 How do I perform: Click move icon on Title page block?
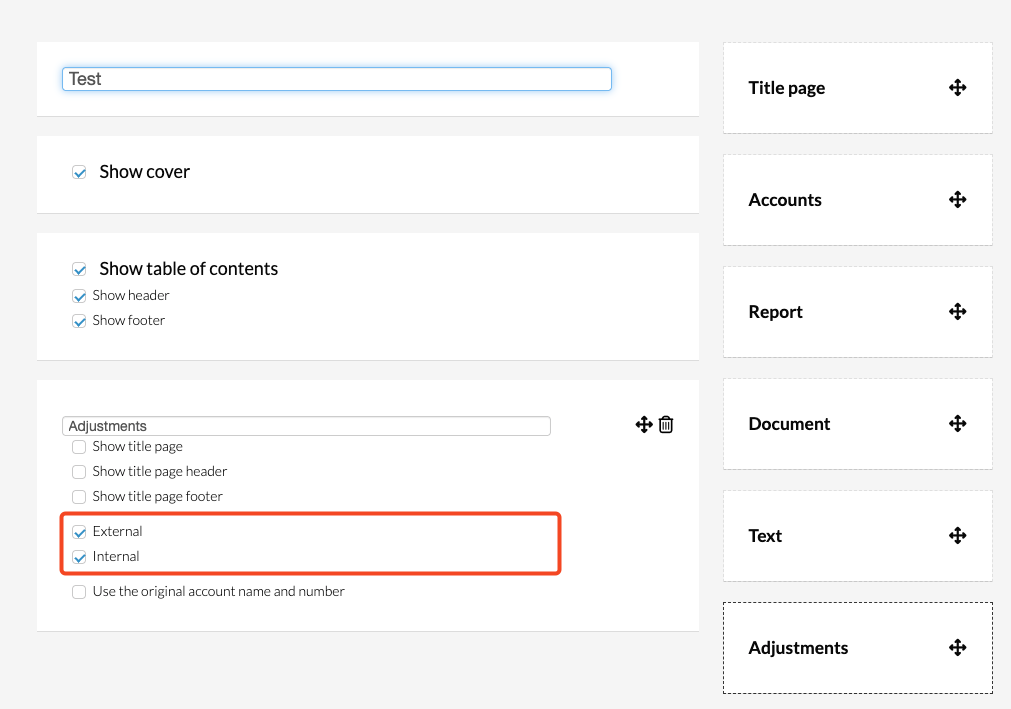pyautogui.click(x=957, y=88)
